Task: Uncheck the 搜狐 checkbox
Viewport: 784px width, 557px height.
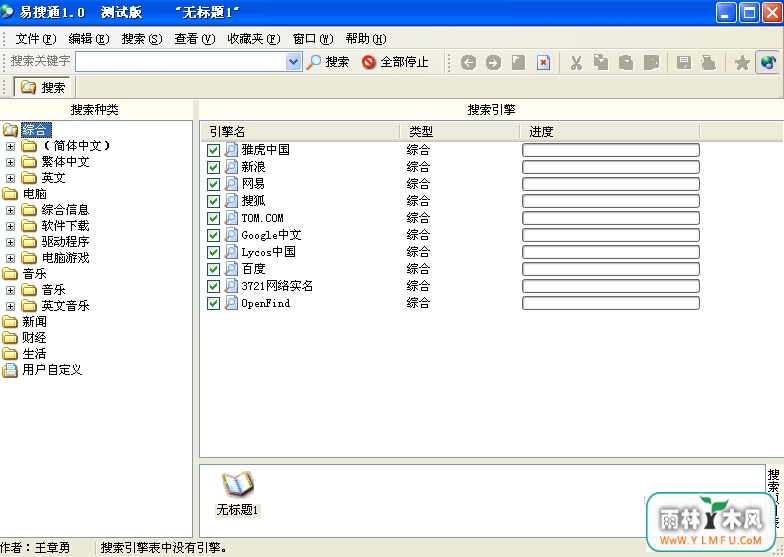Action: (x=214, y=201)
